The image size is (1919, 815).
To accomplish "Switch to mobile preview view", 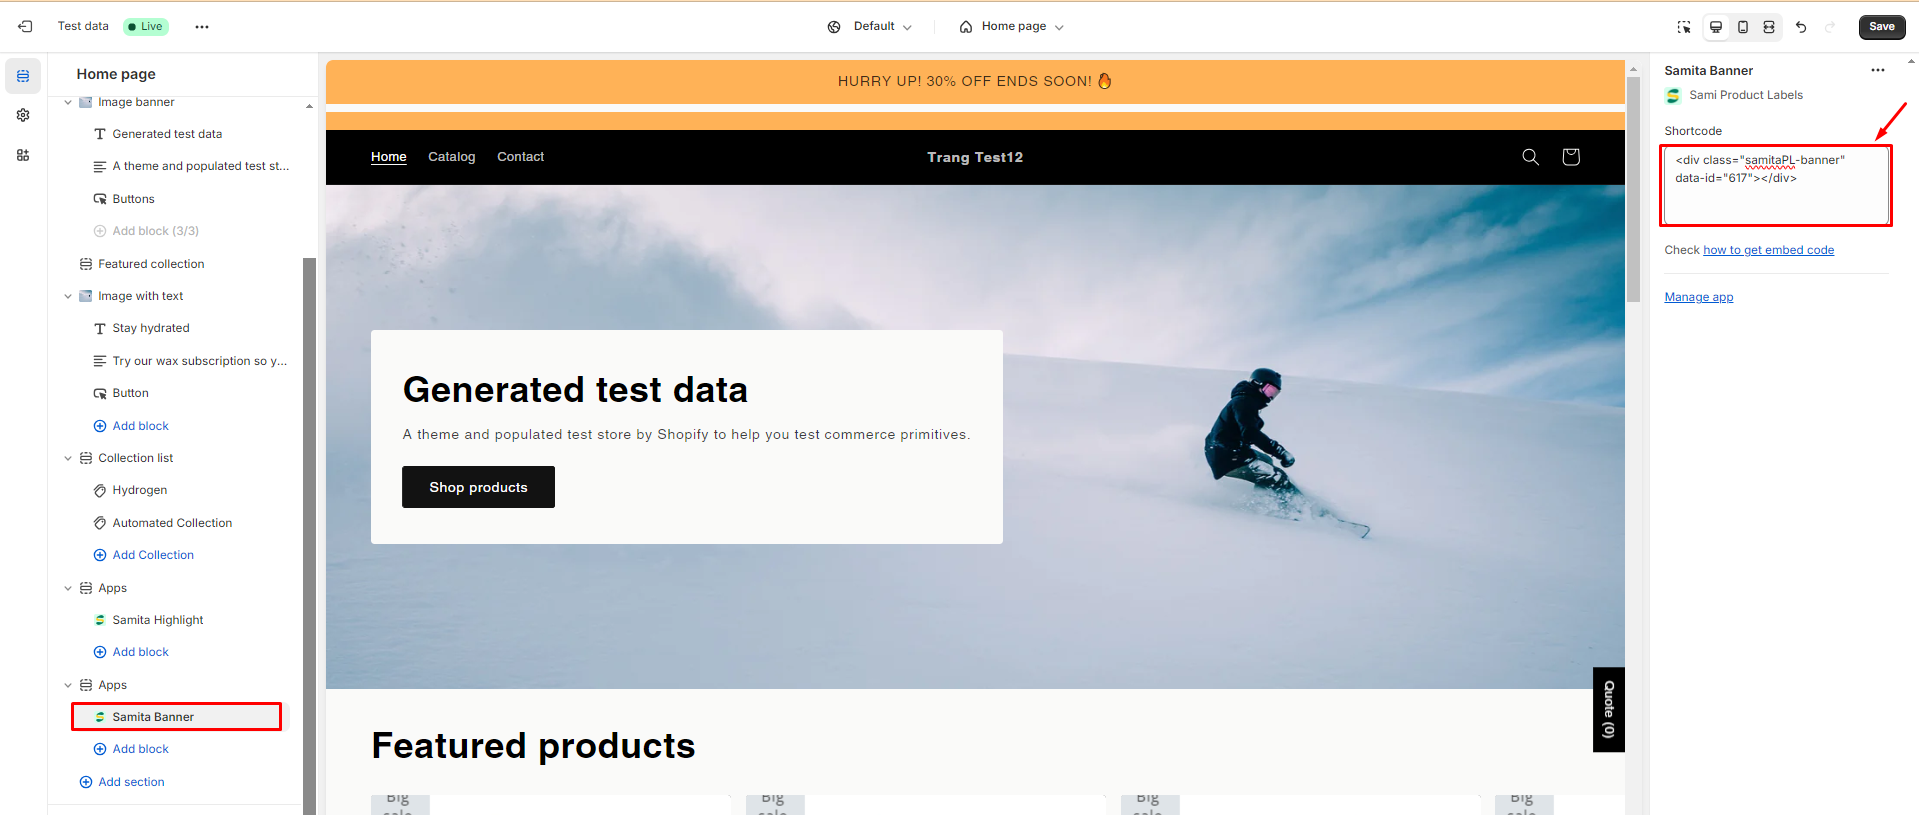I will [x=1743, y=27].
